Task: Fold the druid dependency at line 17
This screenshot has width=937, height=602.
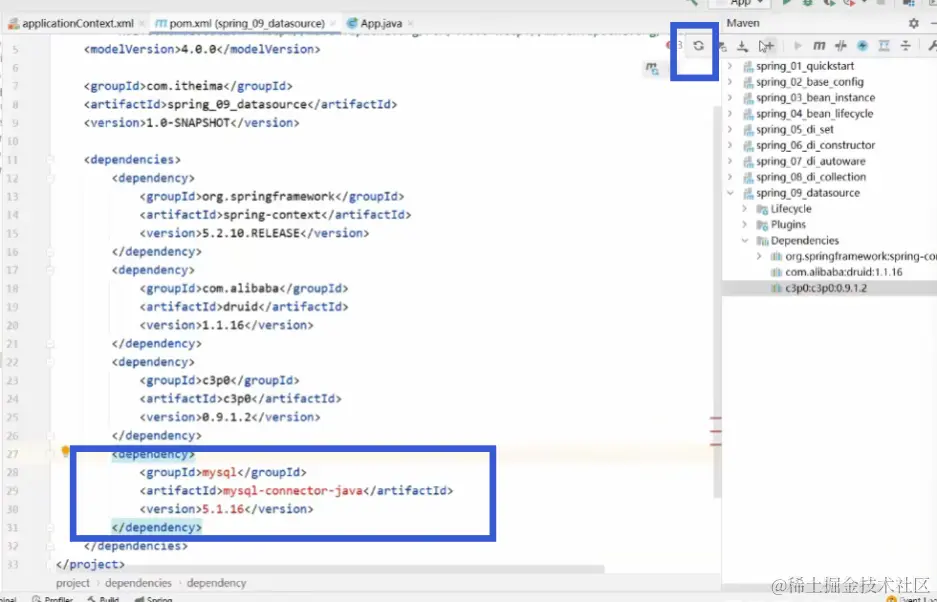Action: pyautogui.click(x=50, y=270)
